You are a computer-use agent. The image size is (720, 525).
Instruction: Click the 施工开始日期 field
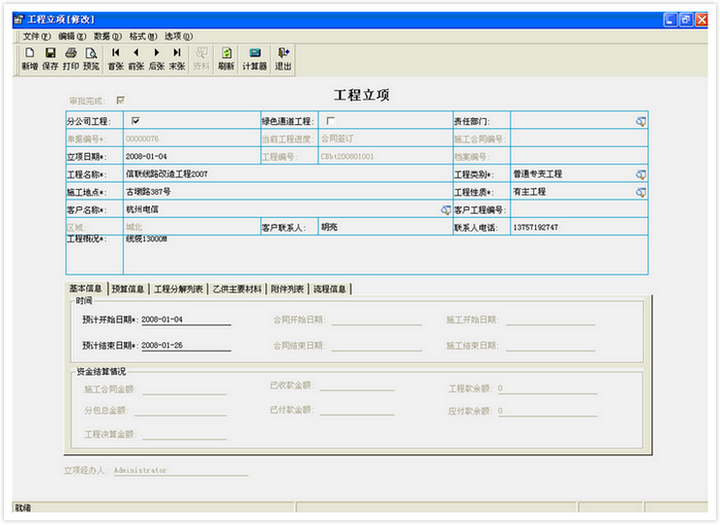point(551,320)
